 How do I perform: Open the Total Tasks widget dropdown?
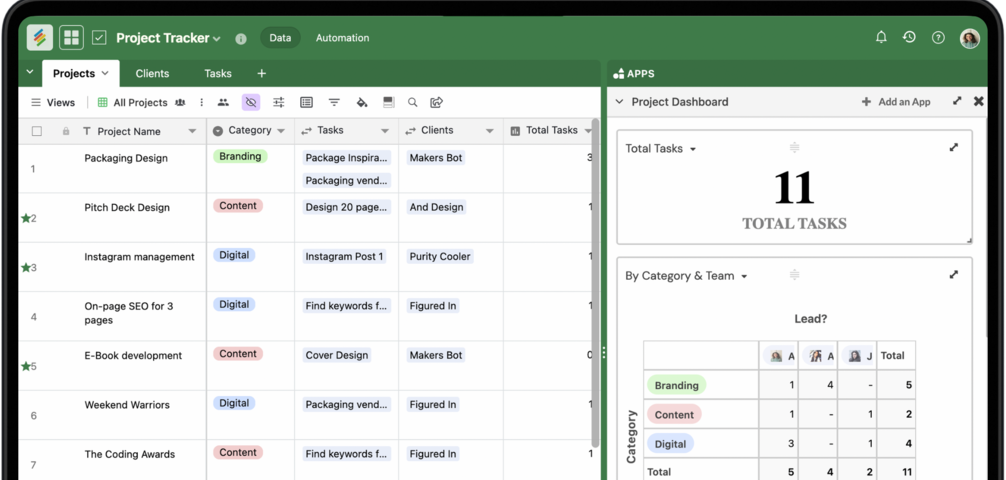(x=693, y=149)
